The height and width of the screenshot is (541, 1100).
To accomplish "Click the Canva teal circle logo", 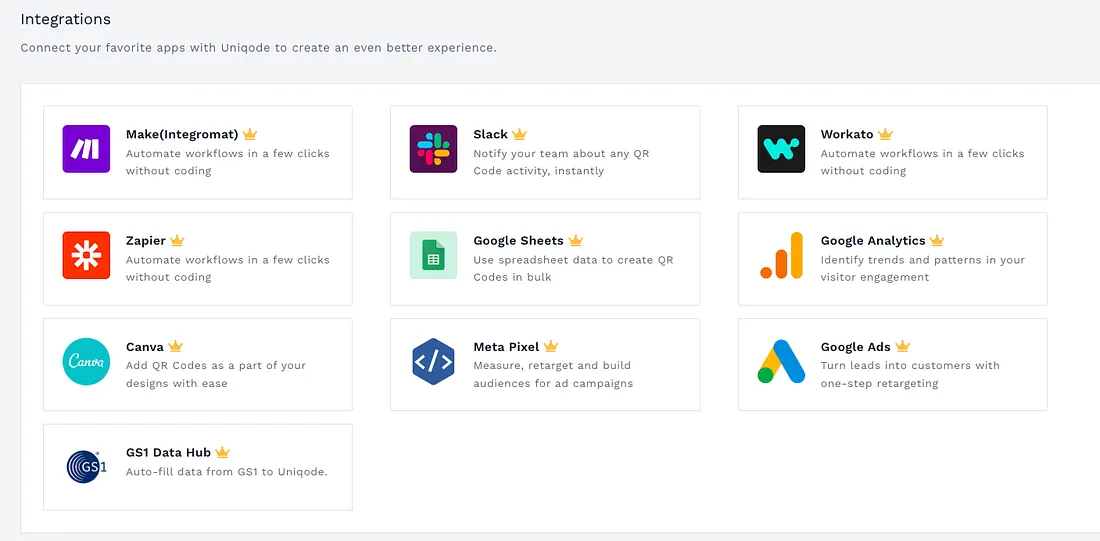I will [86, 361].
